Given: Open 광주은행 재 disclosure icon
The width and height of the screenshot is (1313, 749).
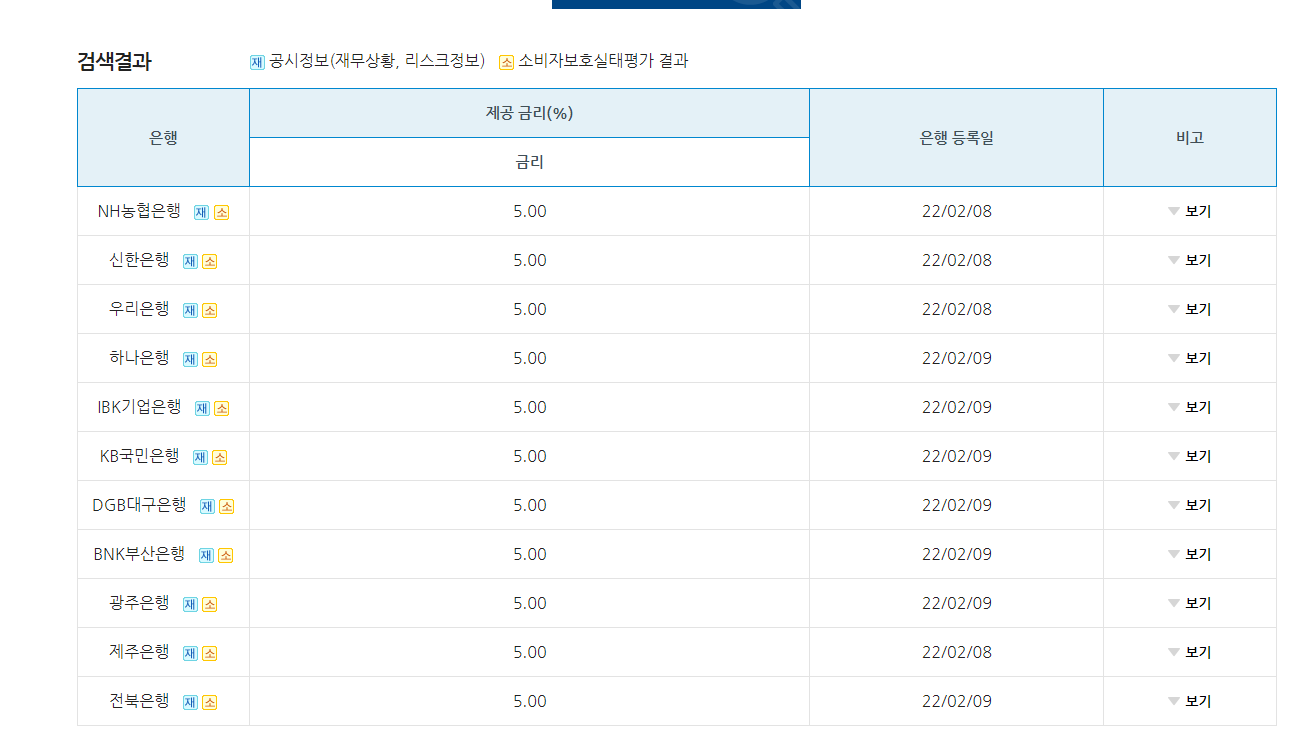Looking at the screenshot, I should pos(190,604).
